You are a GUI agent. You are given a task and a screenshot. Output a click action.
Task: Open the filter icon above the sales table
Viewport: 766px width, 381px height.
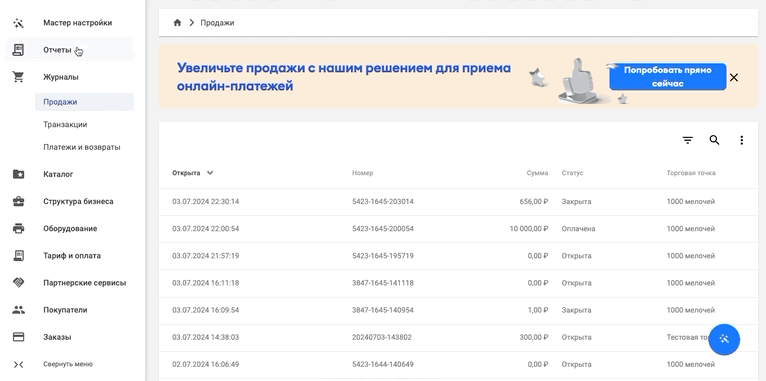coord(687,141)
